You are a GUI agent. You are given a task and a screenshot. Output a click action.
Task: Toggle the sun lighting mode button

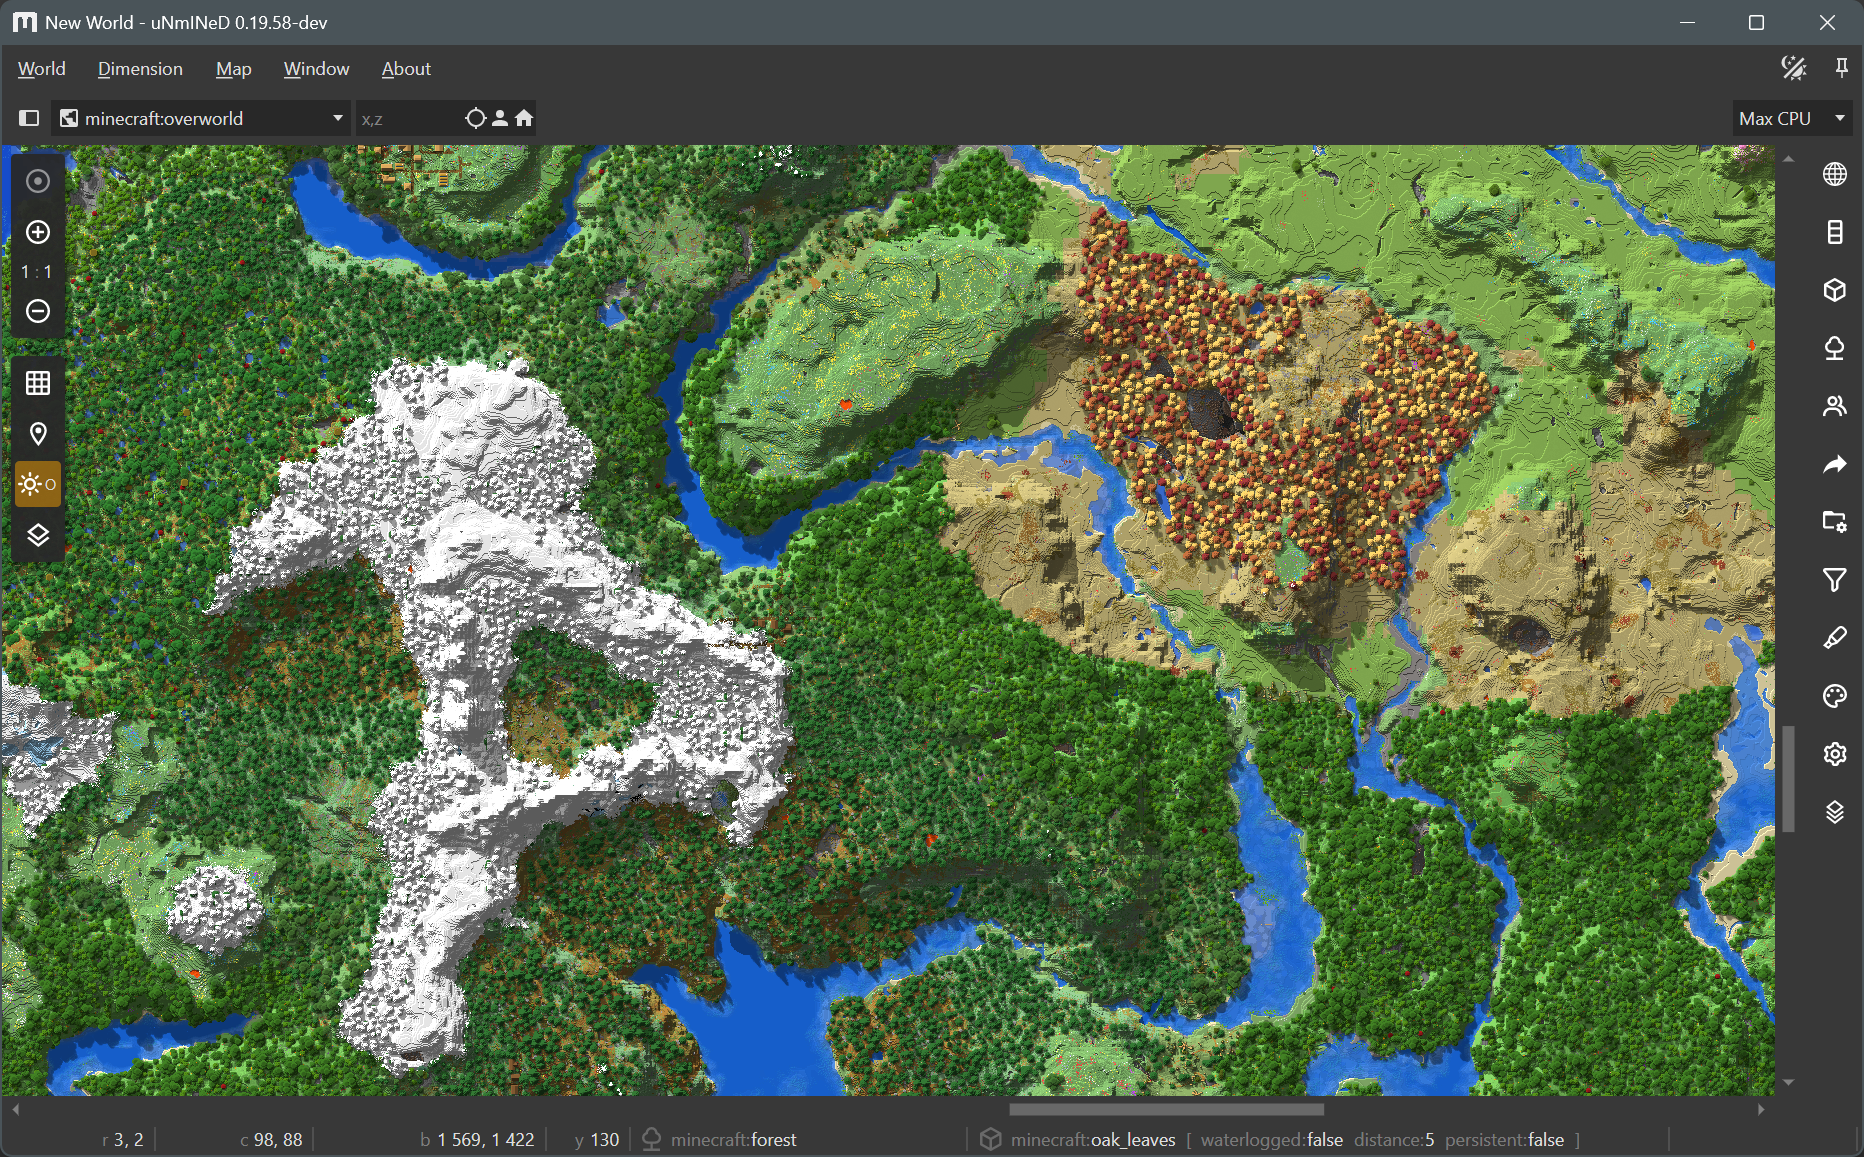click(x=38, y=484)
